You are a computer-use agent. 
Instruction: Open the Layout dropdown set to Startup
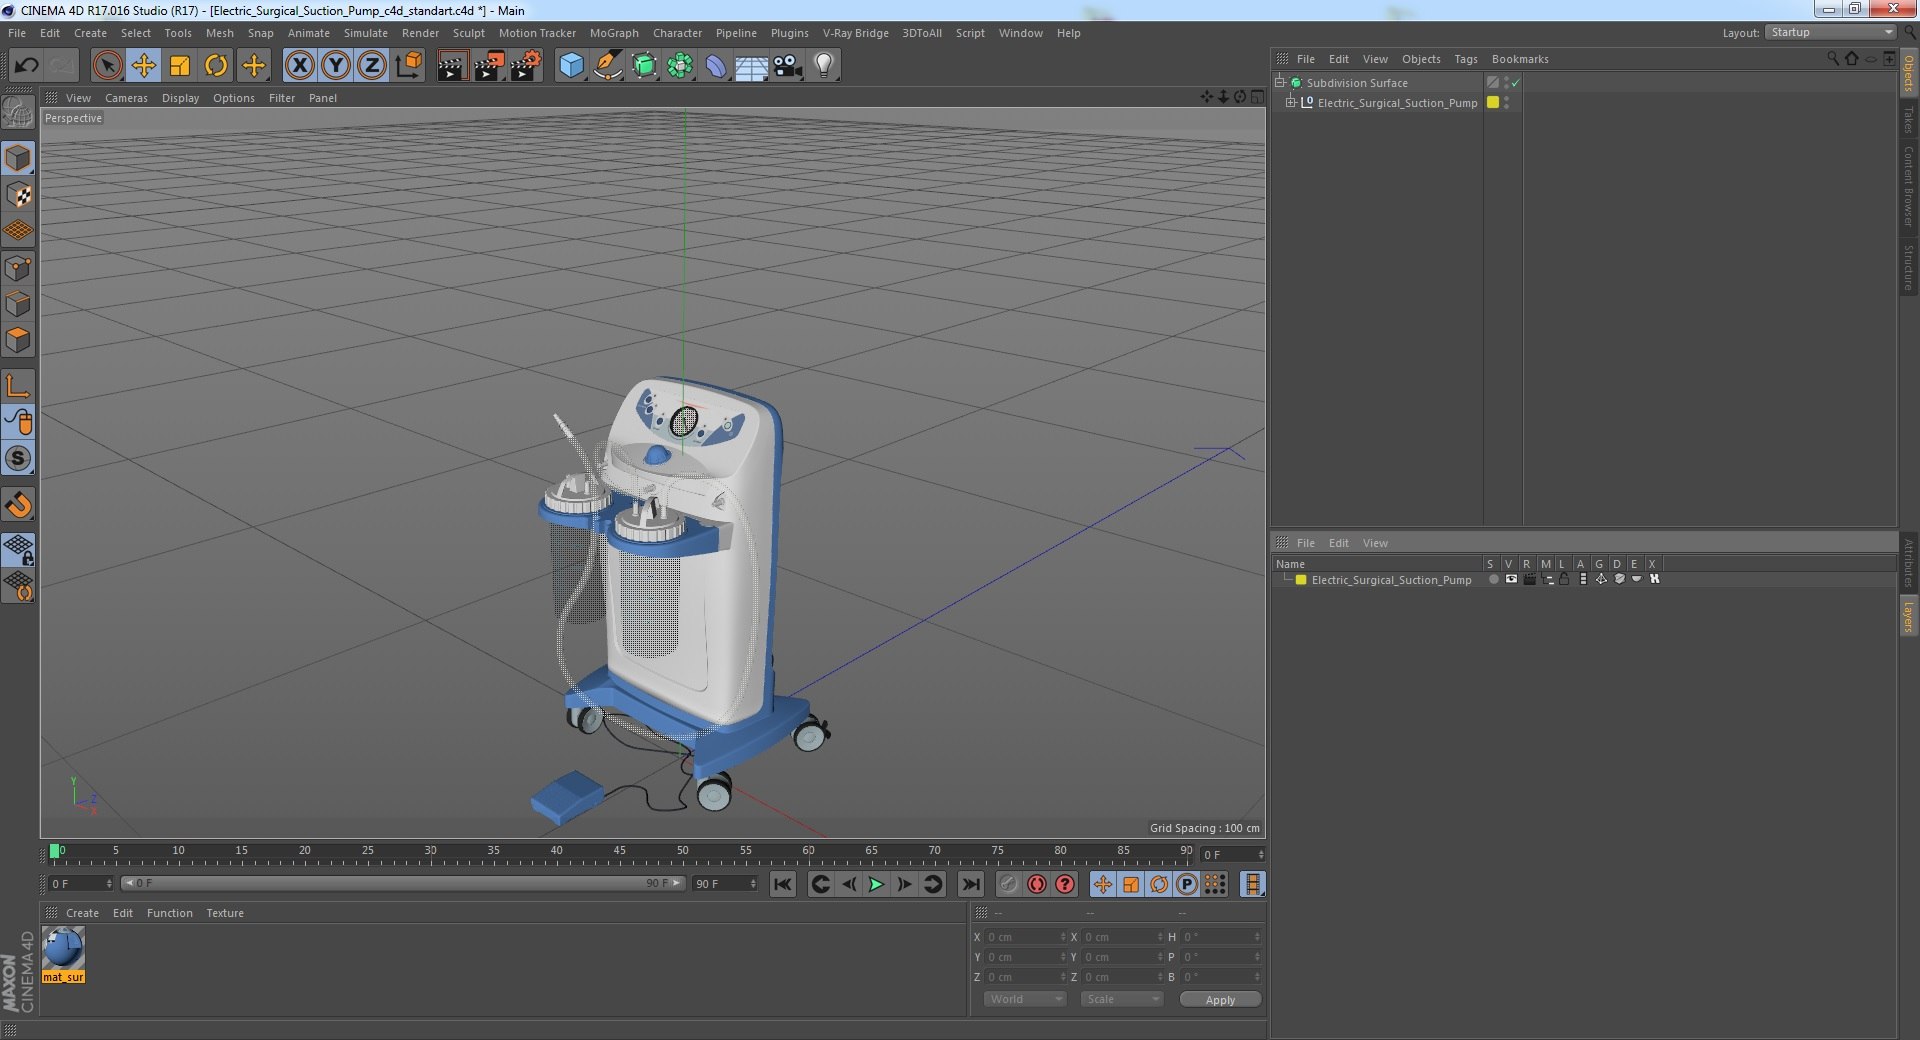click(1830, 33)
